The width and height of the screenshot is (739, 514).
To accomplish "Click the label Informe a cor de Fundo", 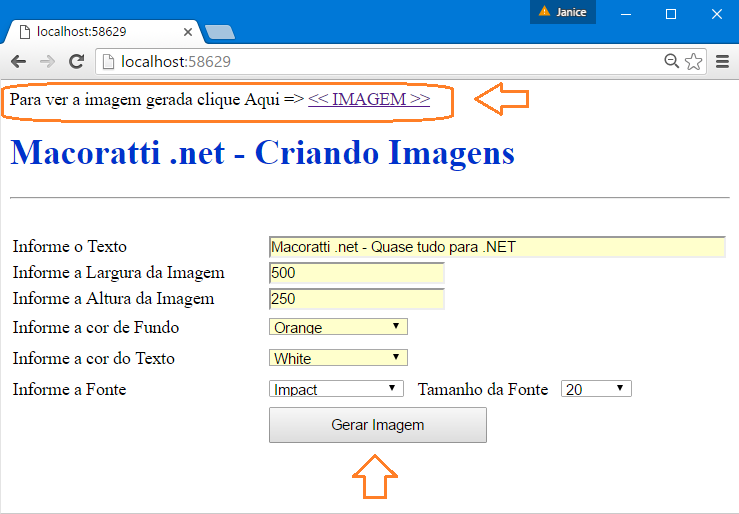I will click(x=96, y=327).
